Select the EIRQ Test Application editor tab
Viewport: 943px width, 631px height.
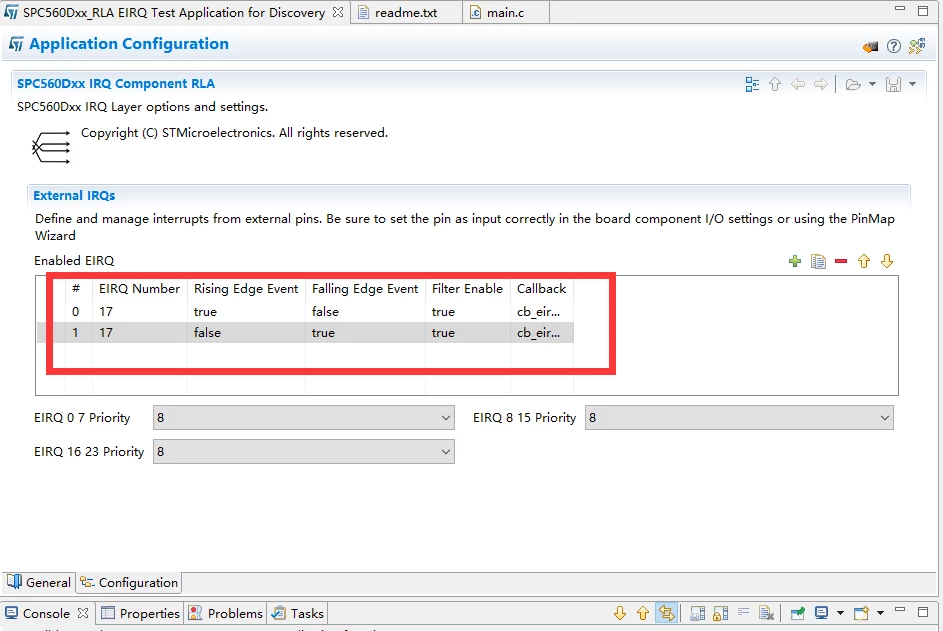coord(173,13)
